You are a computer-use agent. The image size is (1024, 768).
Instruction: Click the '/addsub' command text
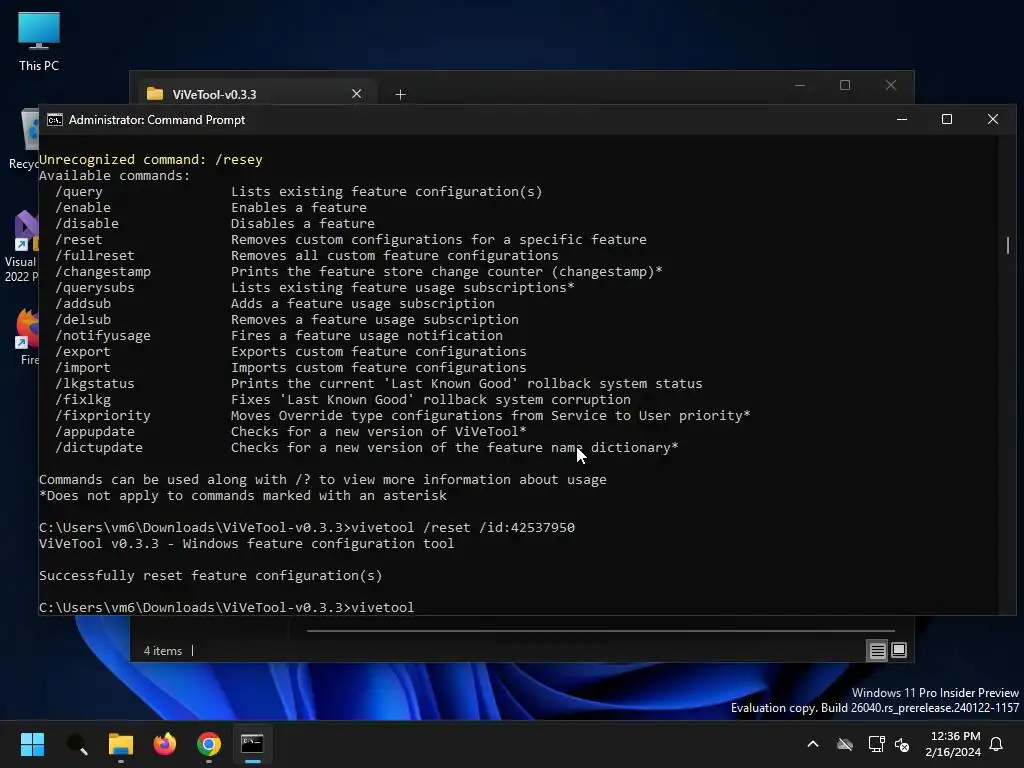click(83, 304)
